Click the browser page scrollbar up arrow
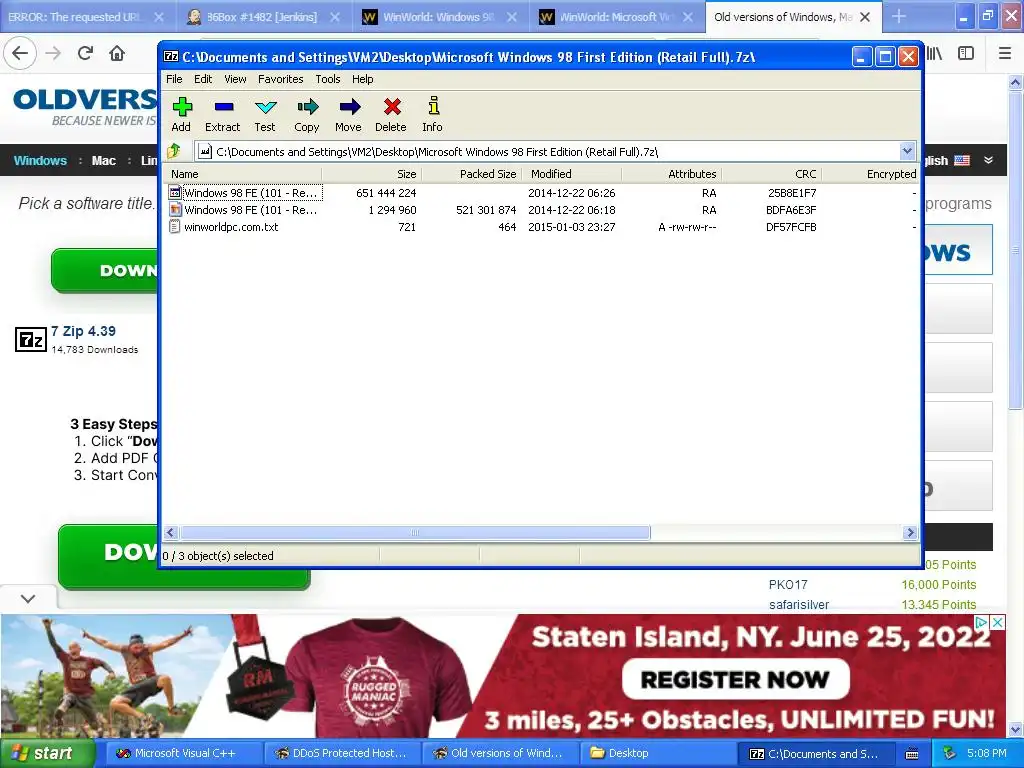This screenshot has height=768, width=1024. tap(1016, 82)
